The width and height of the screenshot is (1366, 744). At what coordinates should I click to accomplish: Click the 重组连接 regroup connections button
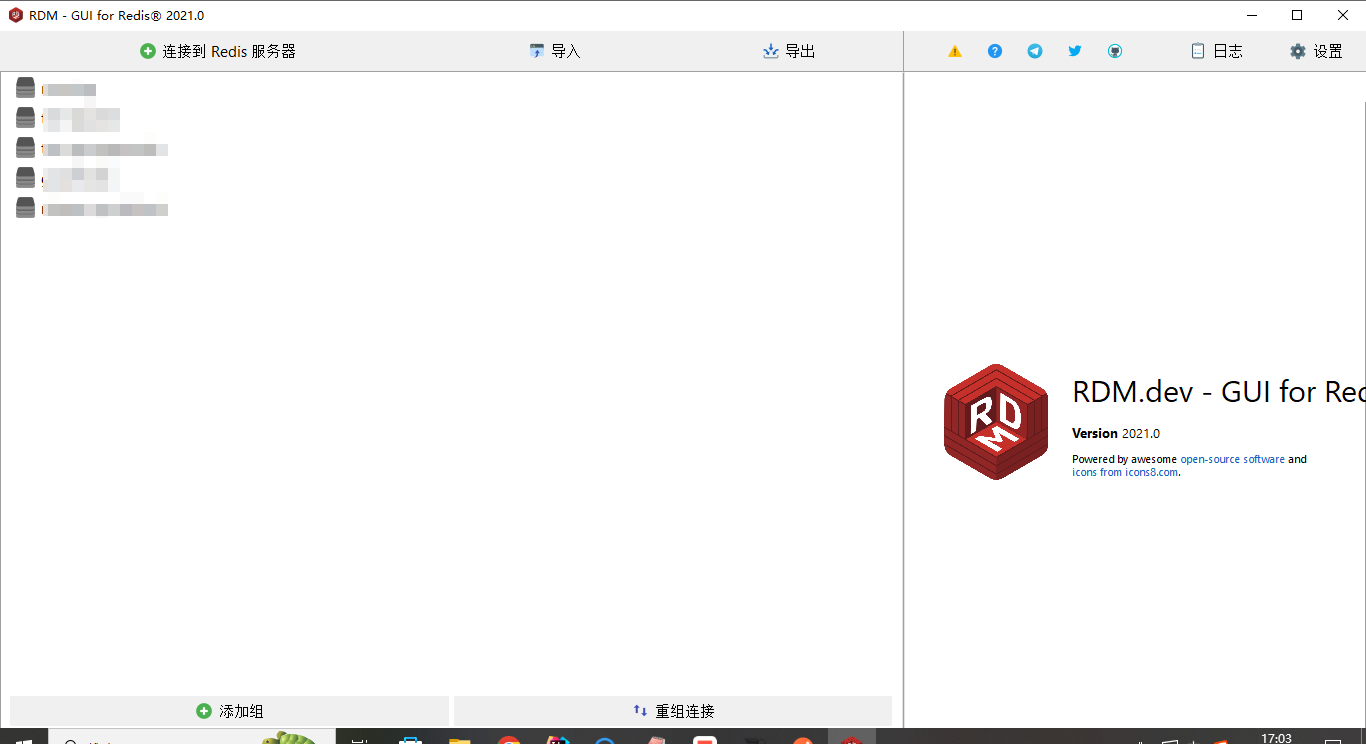[673, 711]
